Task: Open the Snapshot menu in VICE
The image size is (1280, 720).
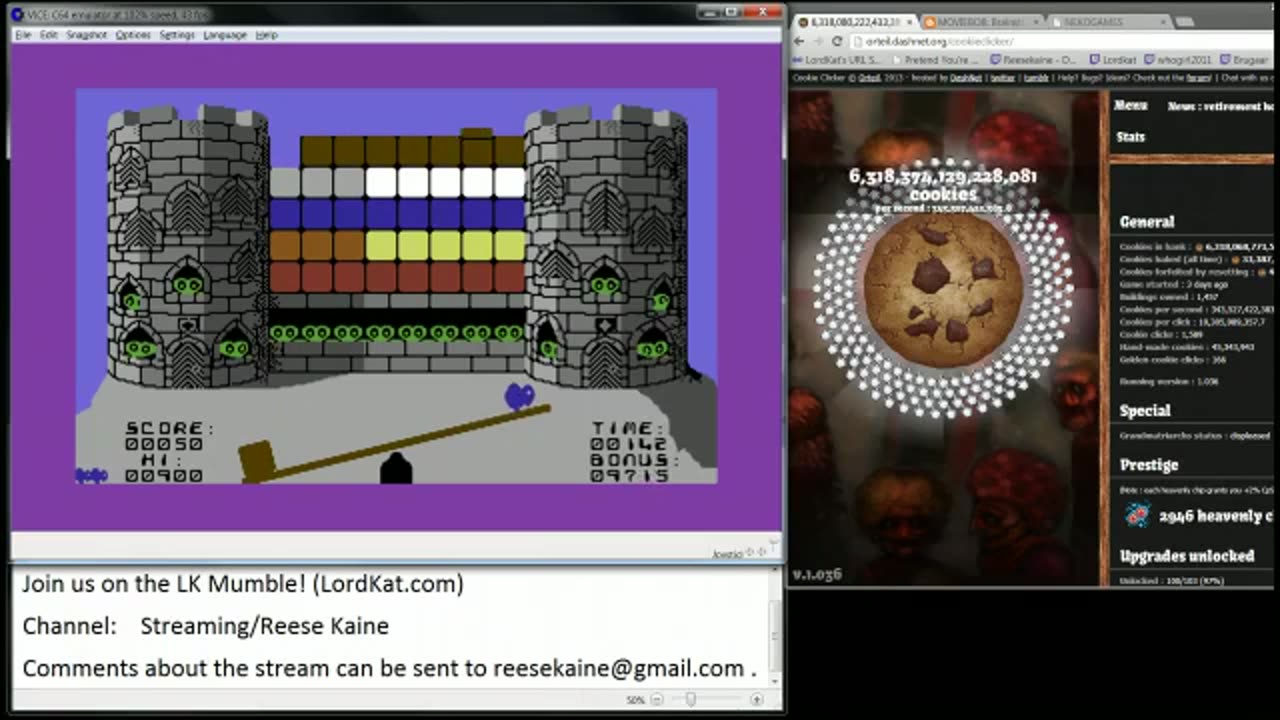Action: click(87, 35)
